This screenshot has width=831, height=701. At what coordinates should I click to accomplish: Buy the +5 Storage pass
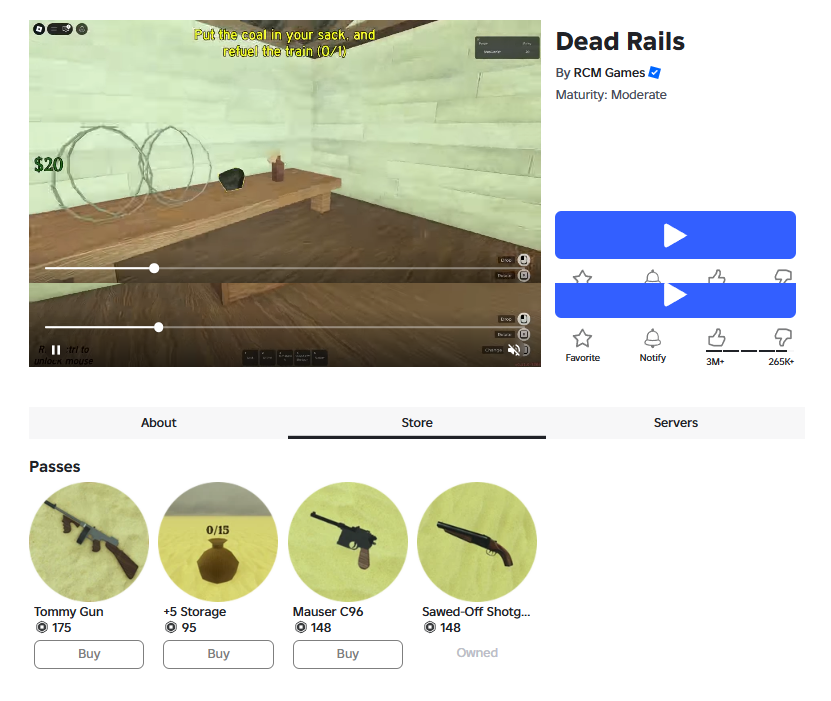(x=218, y=654)
